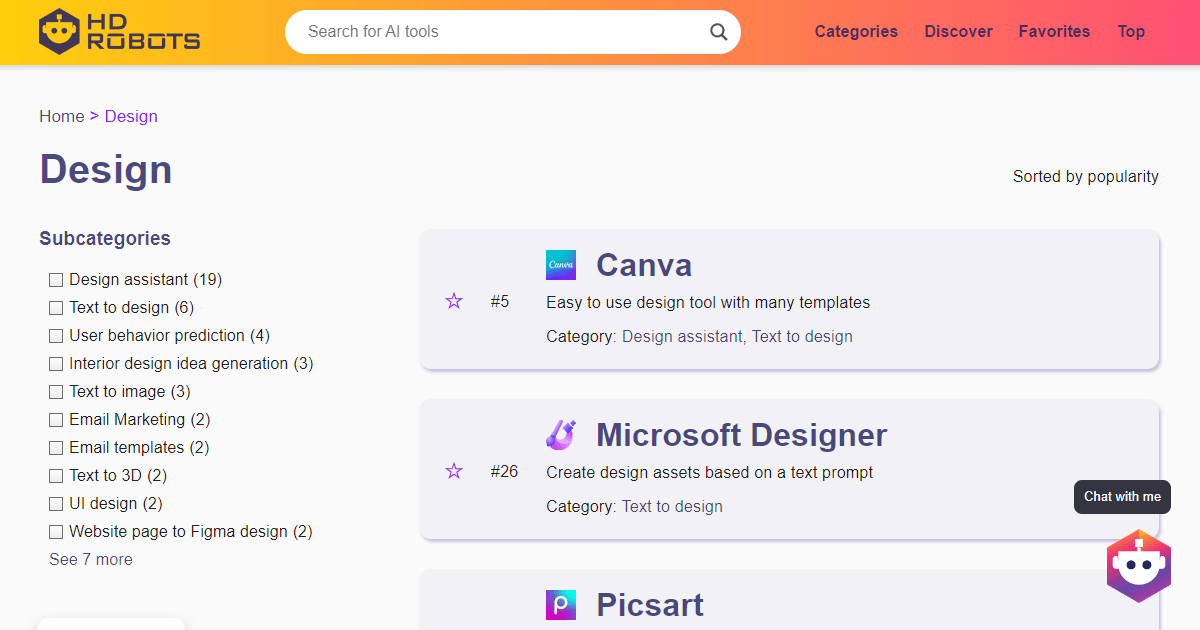Click the Sorted by popularity label
The width and height of the screenshot is (1200, 630).
click(1086, 176)
